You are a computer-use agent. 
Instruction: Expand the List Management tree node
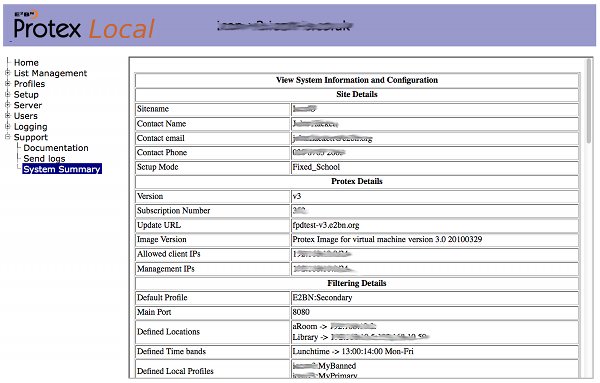[8, 73]
